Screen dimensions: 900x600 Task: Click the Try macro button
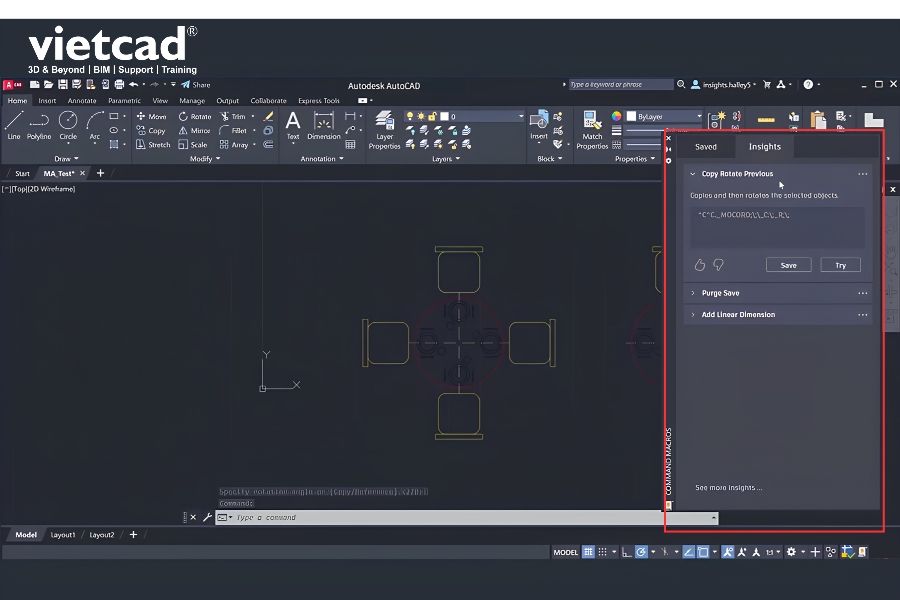840,265
